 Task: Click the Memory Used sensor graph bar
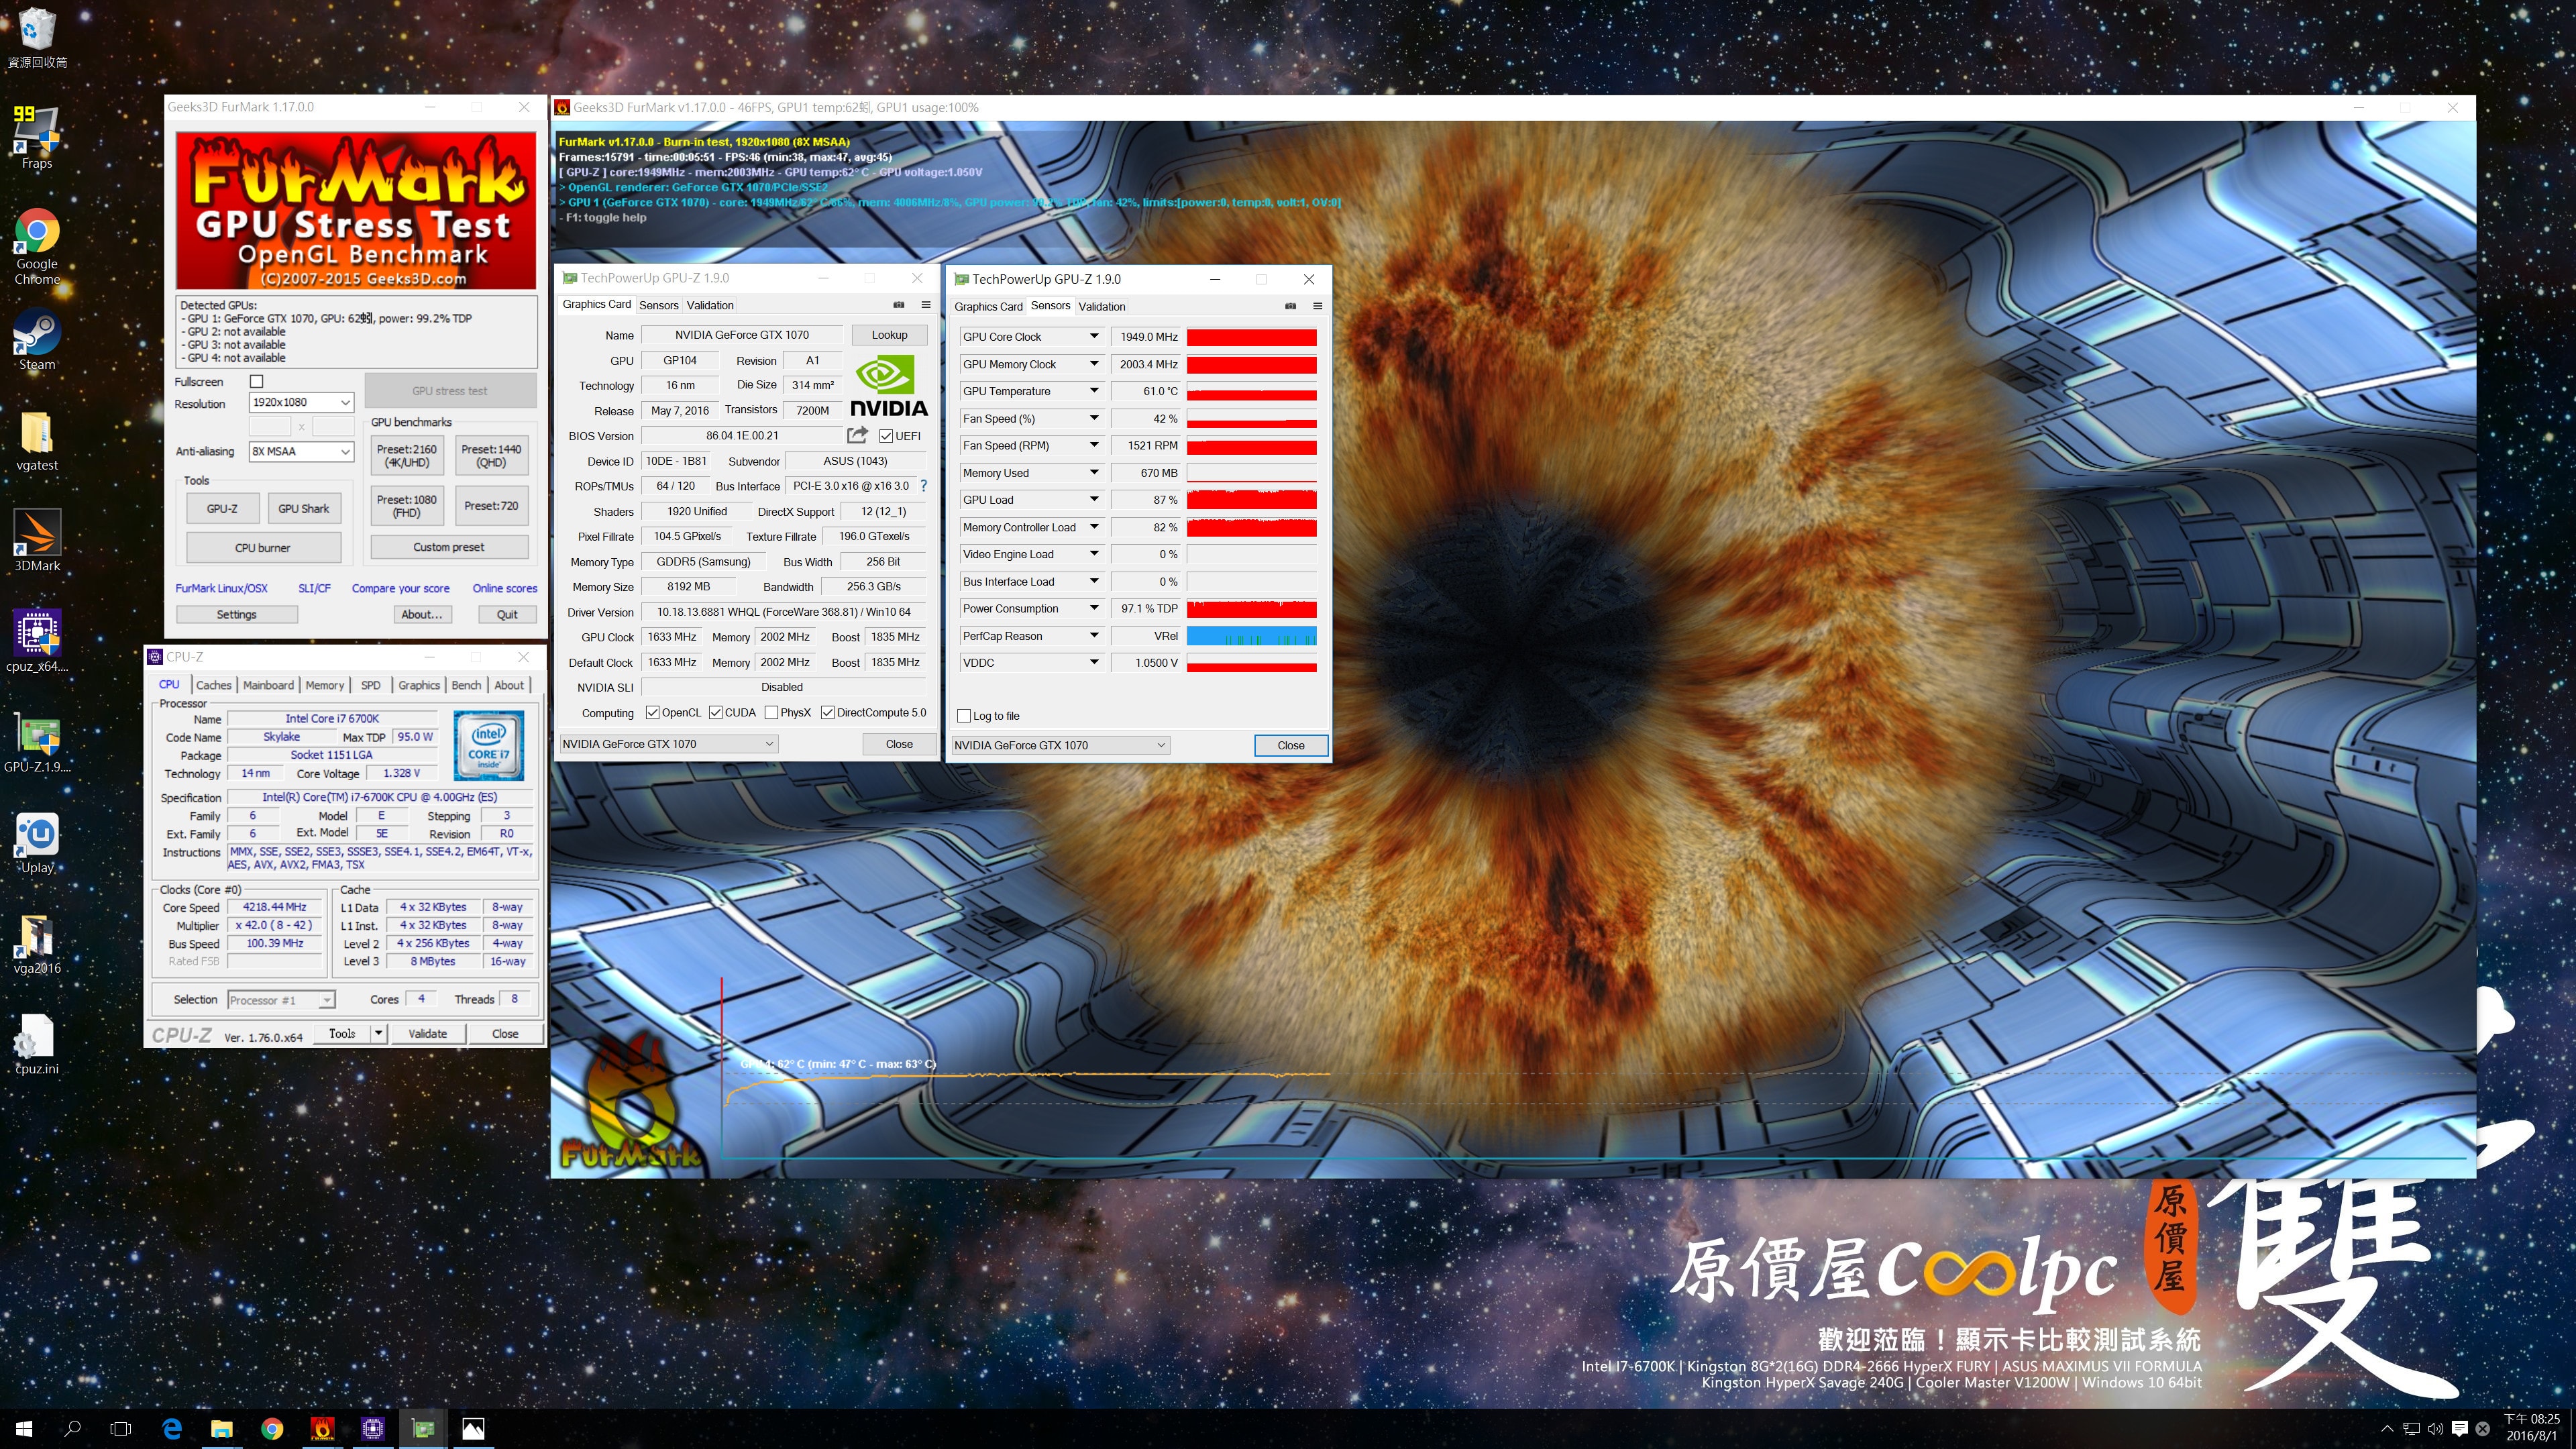[x=1251, y=473]
